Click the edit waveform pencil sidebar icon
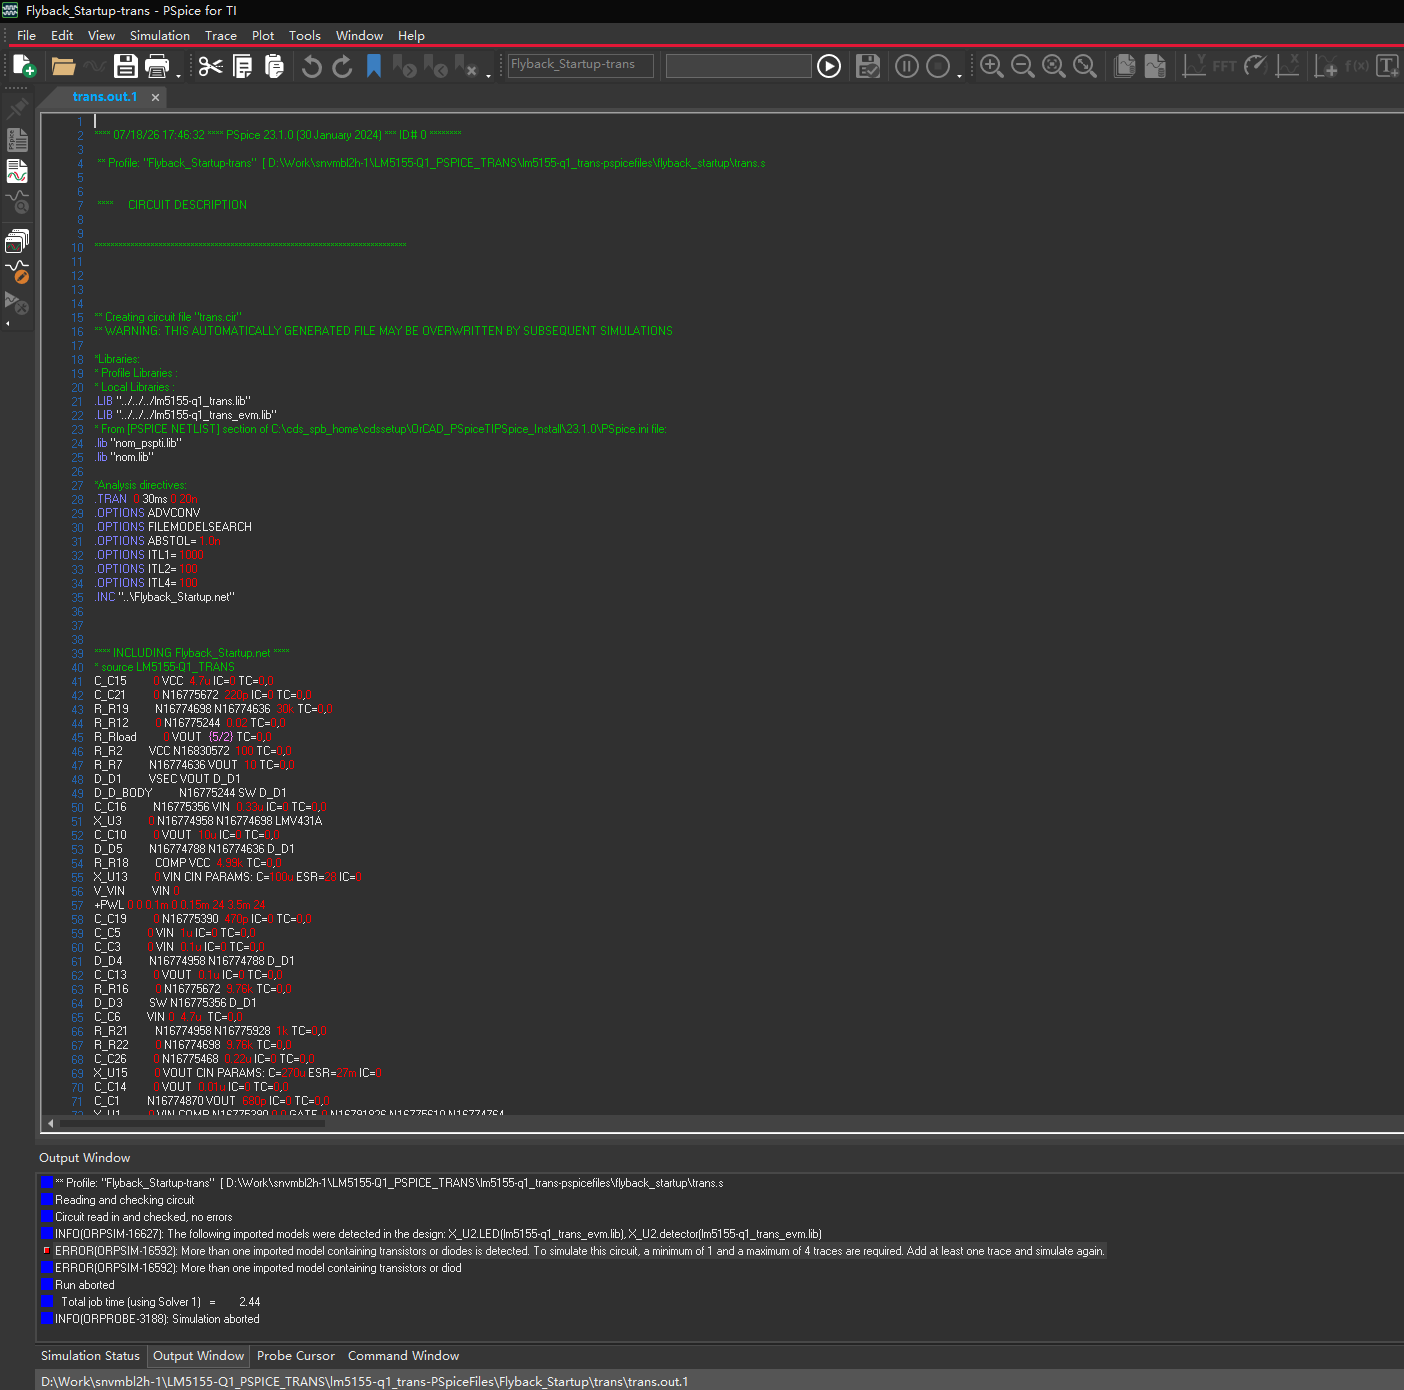The height and width of the screenshot is (1390, 1404). point(17,271)
